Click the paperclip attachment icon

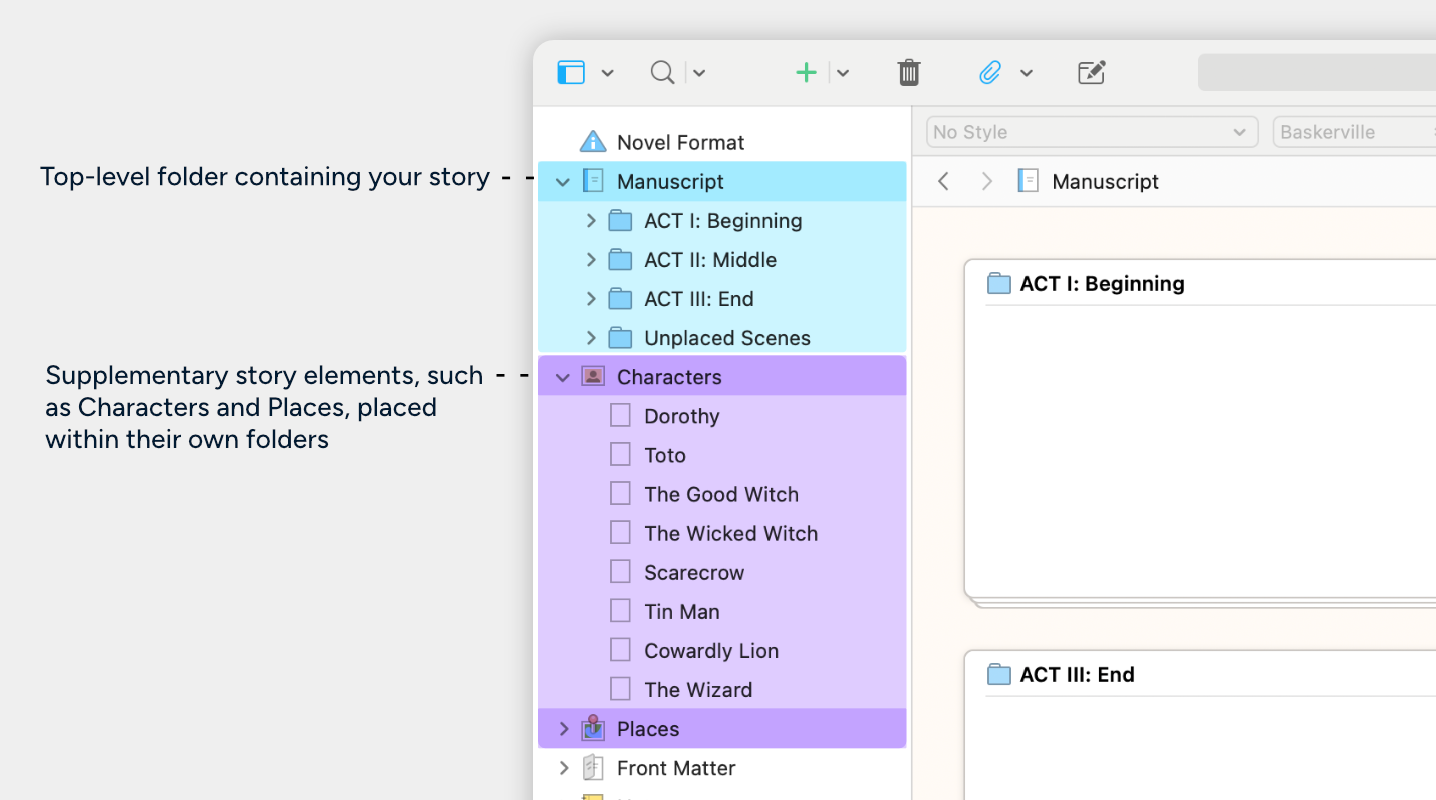990,72
